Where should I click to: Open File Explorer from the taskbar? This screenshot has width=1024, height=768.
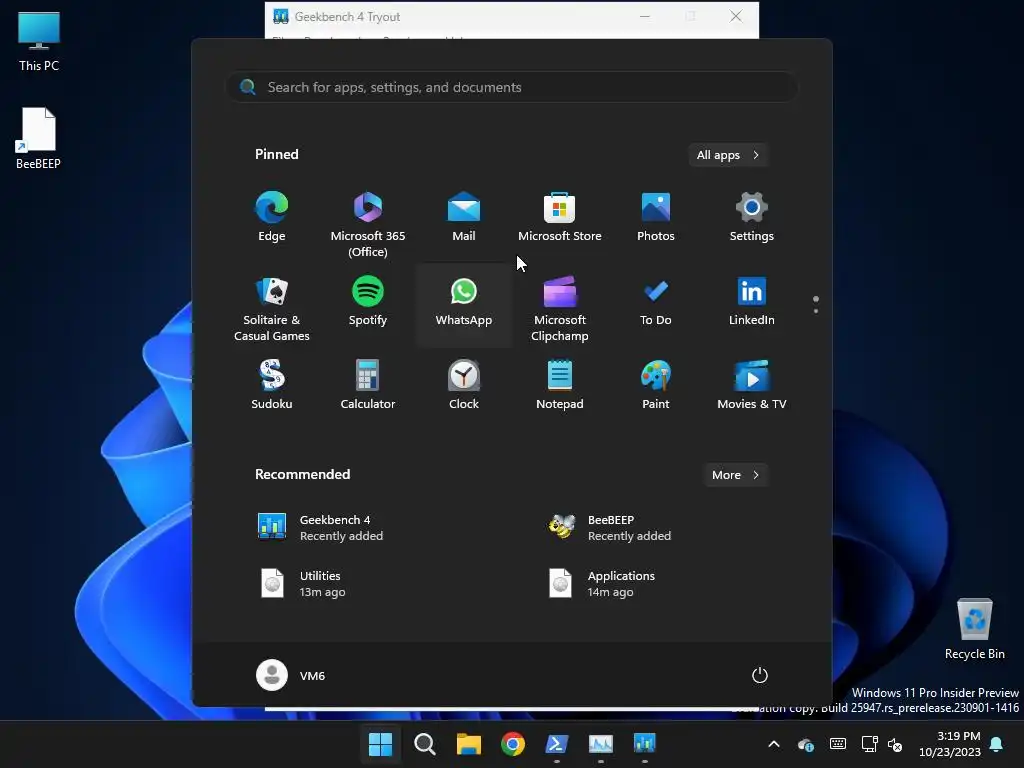[468, 744]
